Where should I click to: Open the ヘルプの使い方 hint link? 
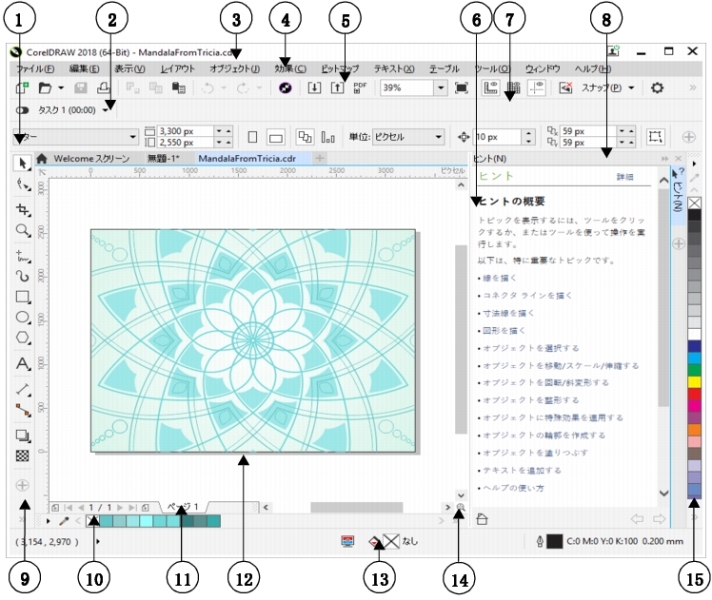pos(513,487)
